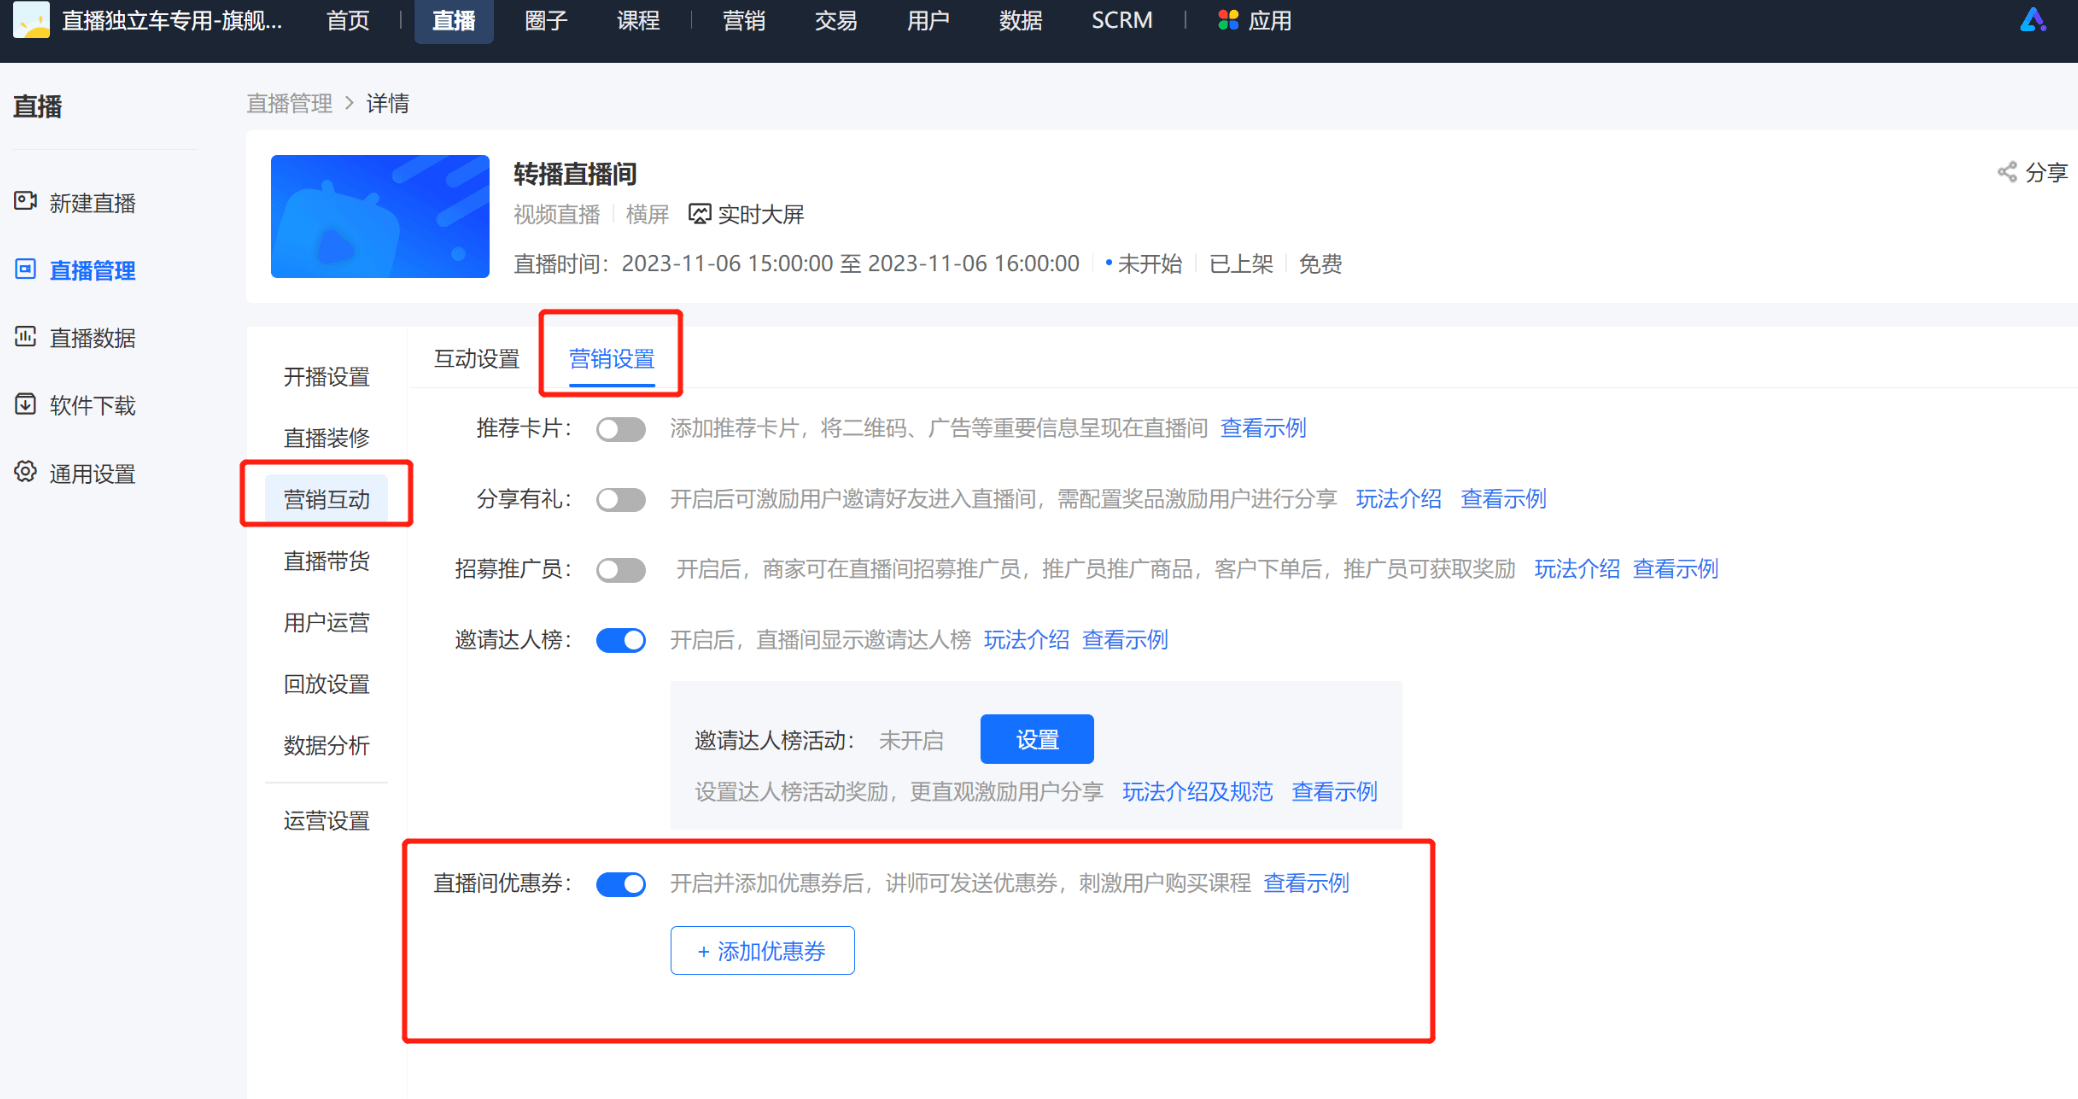Viewport: 2078px width, 1099px height.
Task: Click the logo icon beside 直播独立车专用
Action: (31, 20)
